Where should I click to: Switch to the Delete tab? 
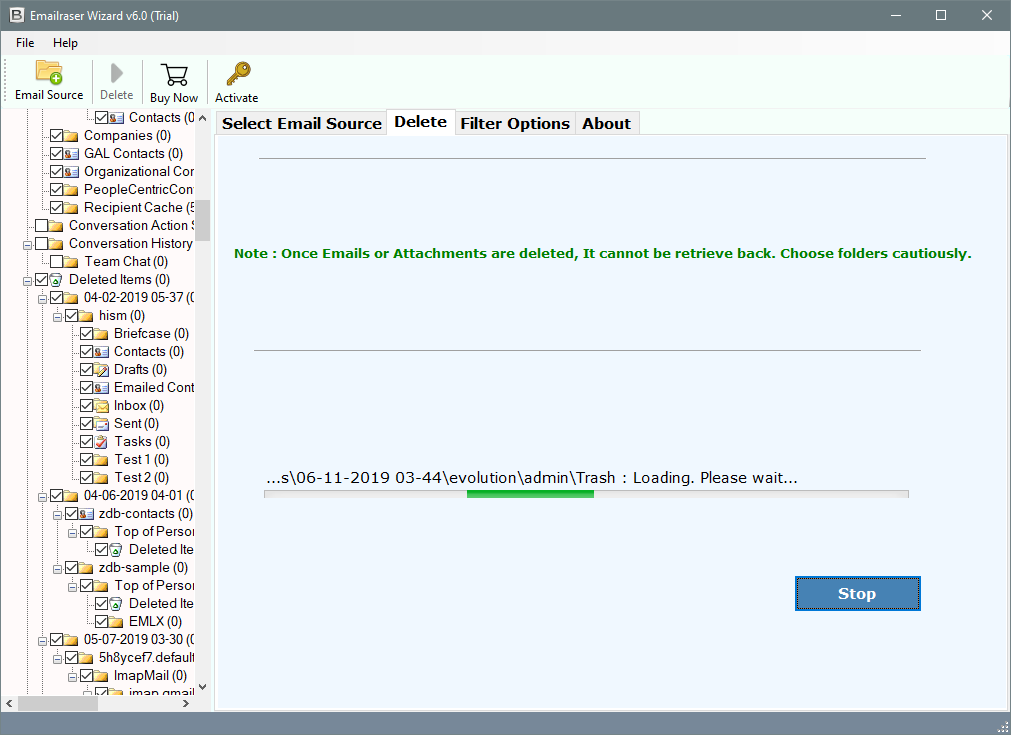[420, 122]
